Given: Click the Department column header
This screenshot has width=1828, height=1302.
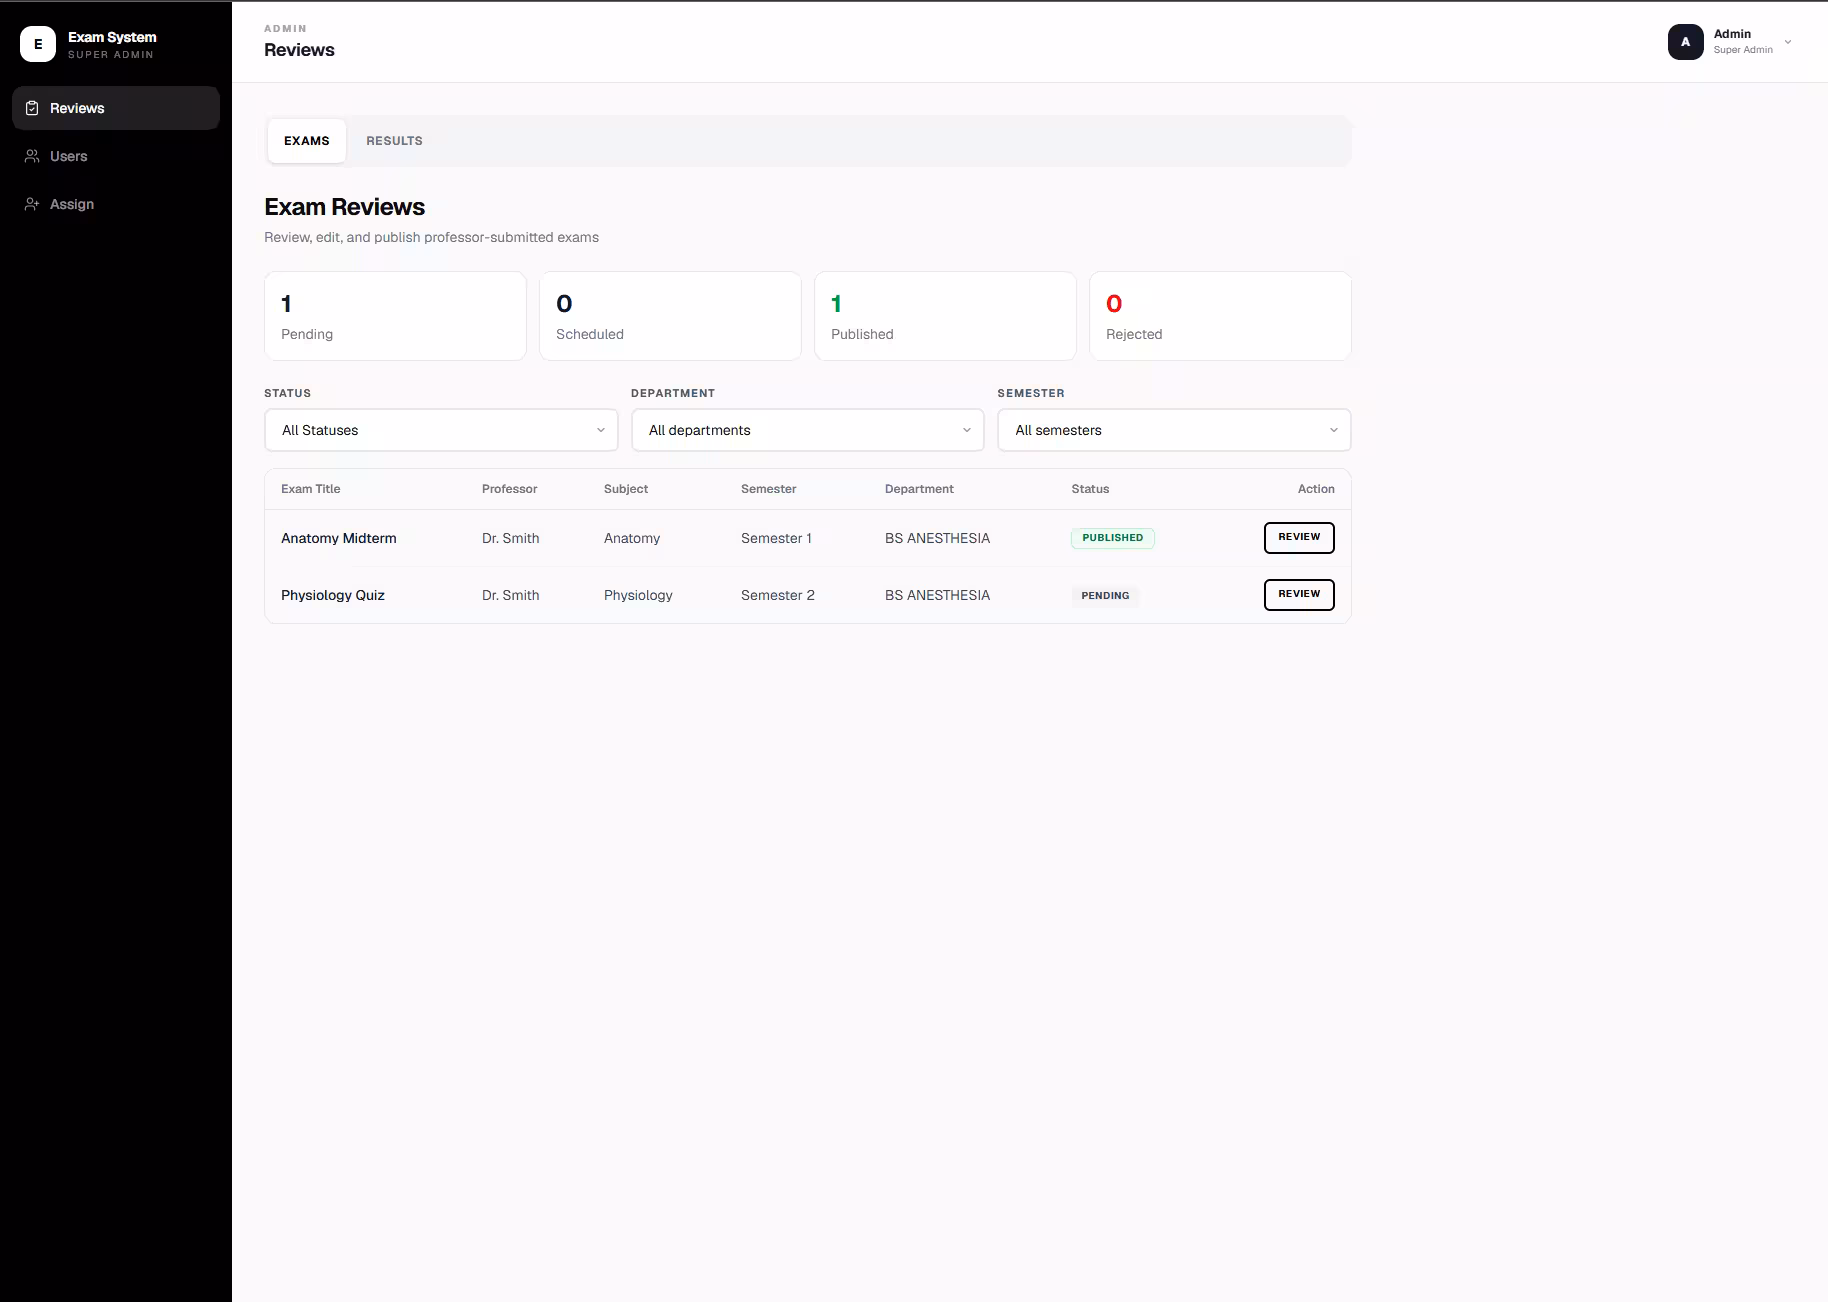Looking at the screenshot, I should point(919,489).
